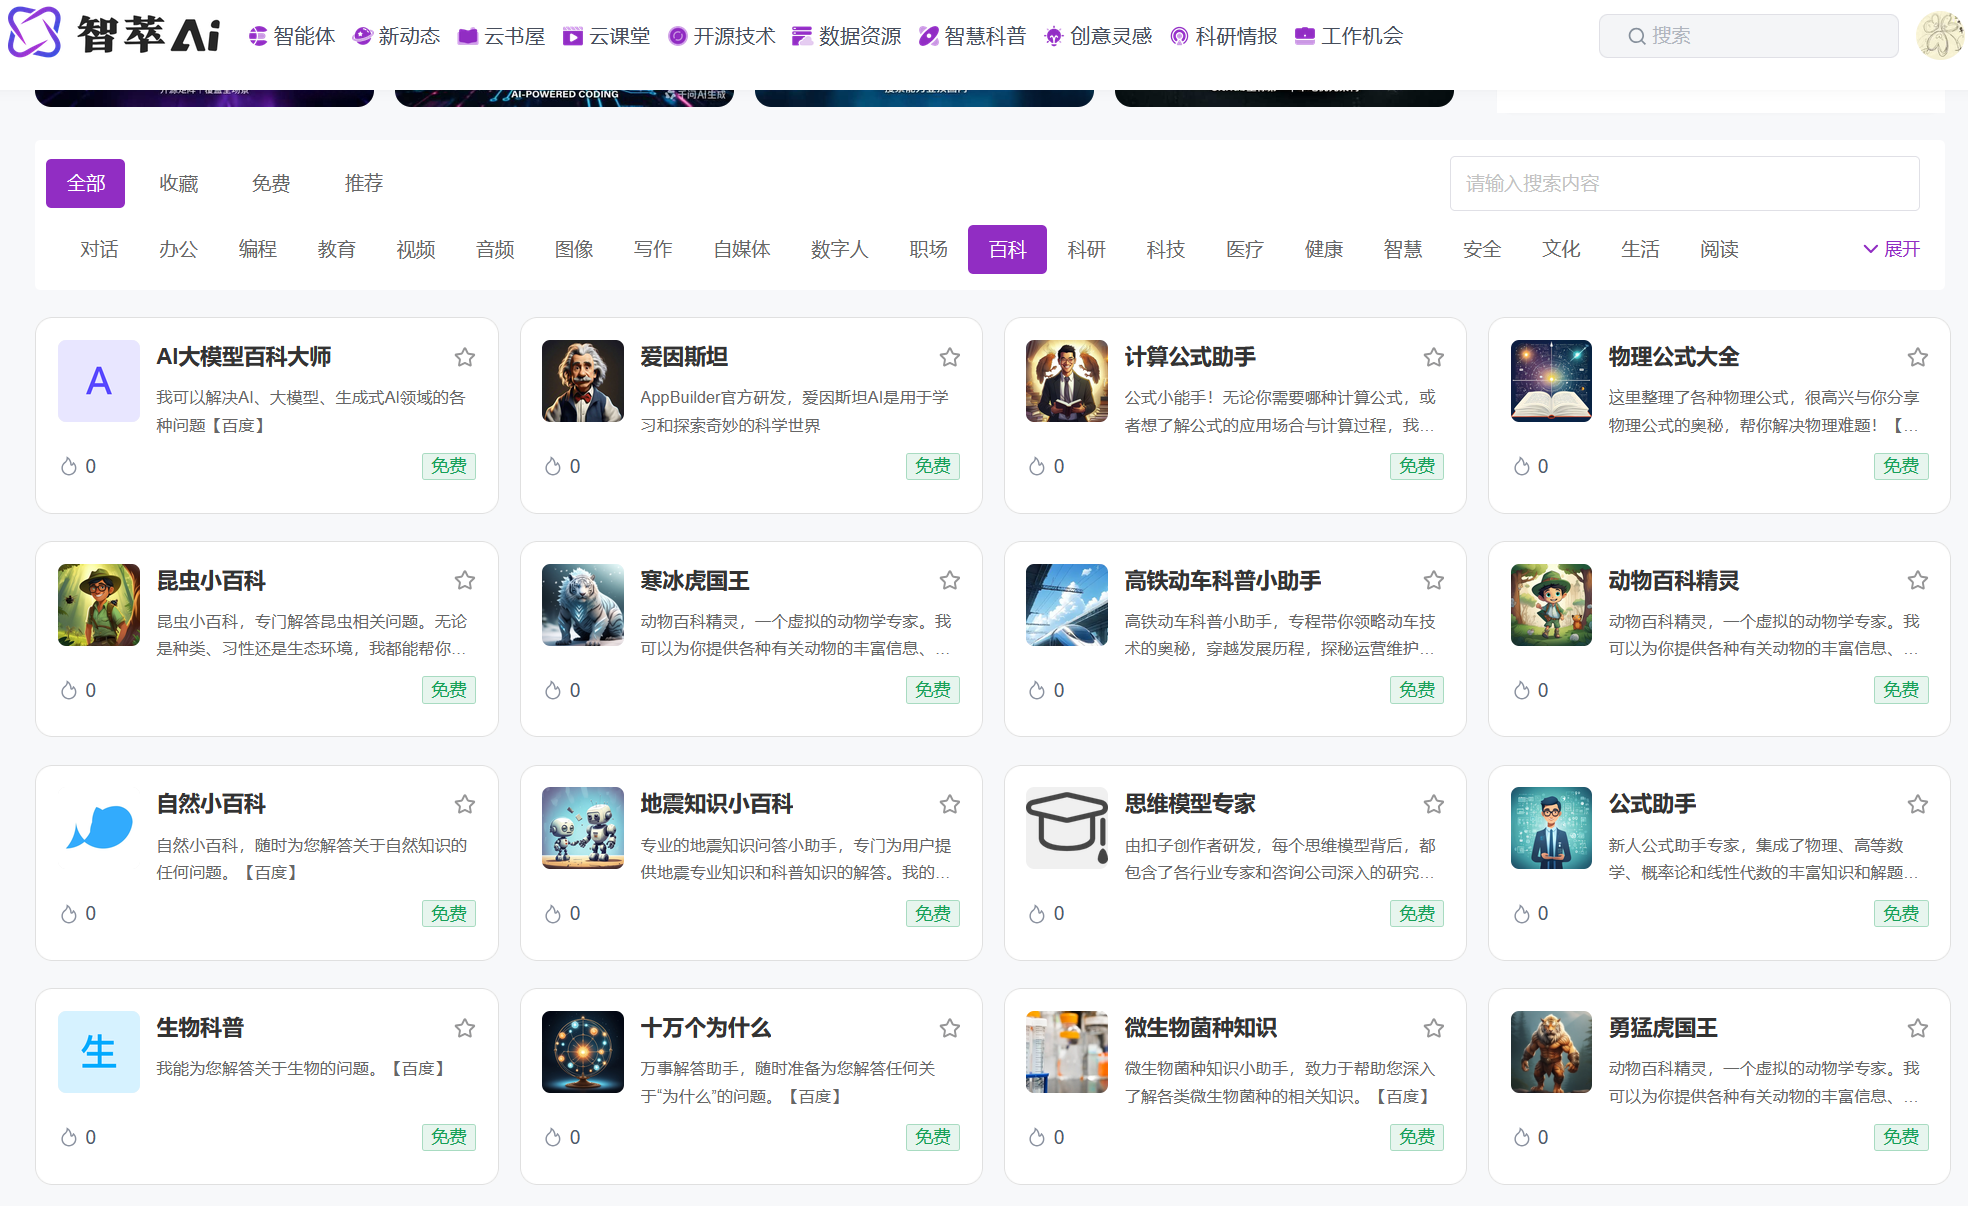Viewport: 1968px width, 1206px height.
Task: Go to 云书屋 in the navigation bar
Action: 502,36
